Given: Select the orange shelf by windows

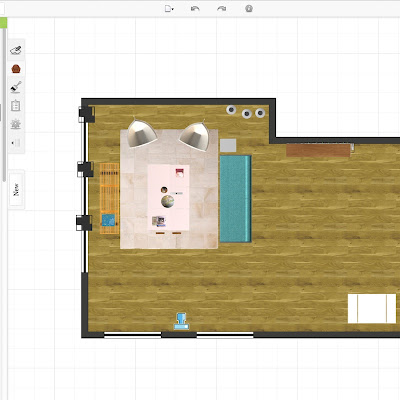Looking at the screenshot, I should (110, 198).
